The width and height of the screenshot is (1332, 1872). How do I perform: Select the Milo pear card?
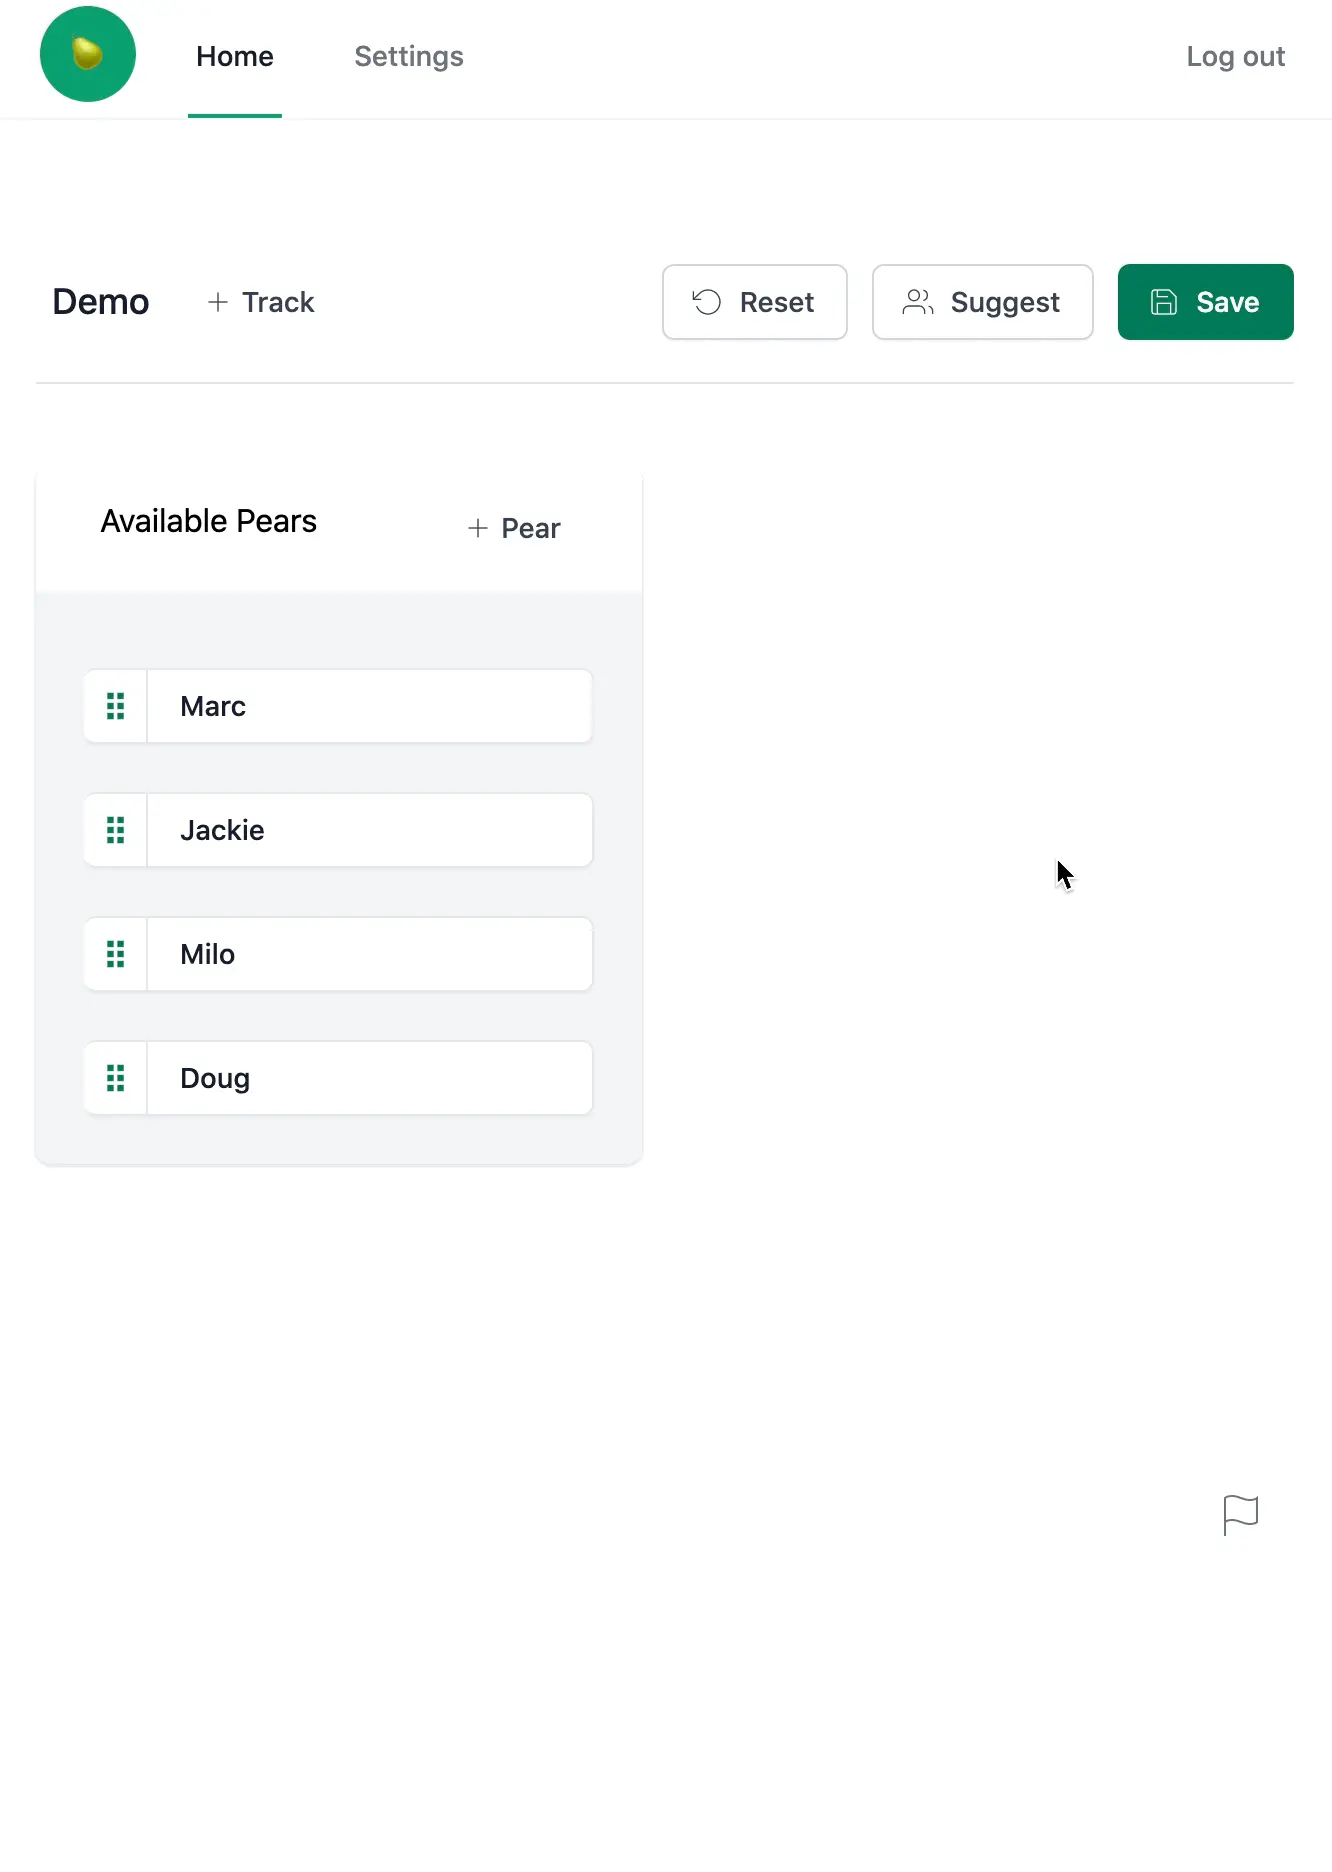338,954
